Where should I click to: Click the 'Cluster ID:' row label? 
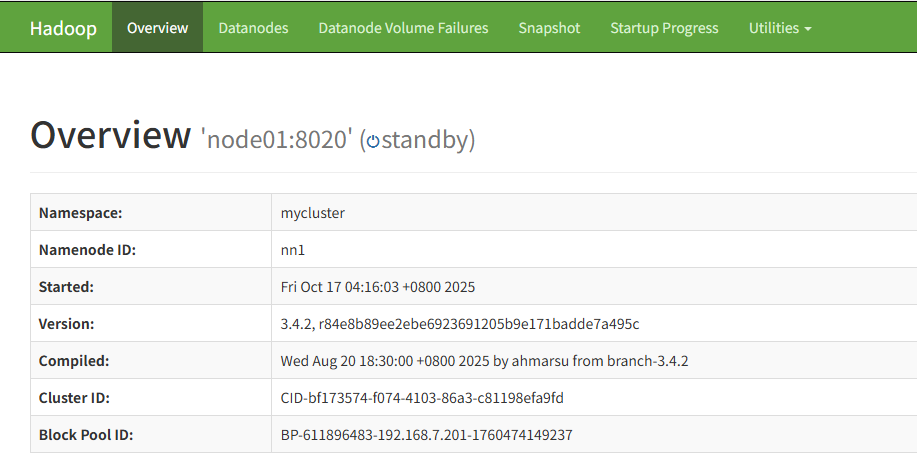74,398
